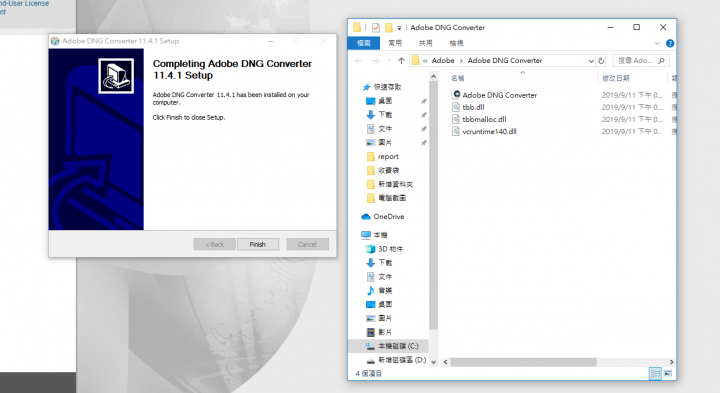Click the Adobe breadcrumb in address bar

click(443, 61)
